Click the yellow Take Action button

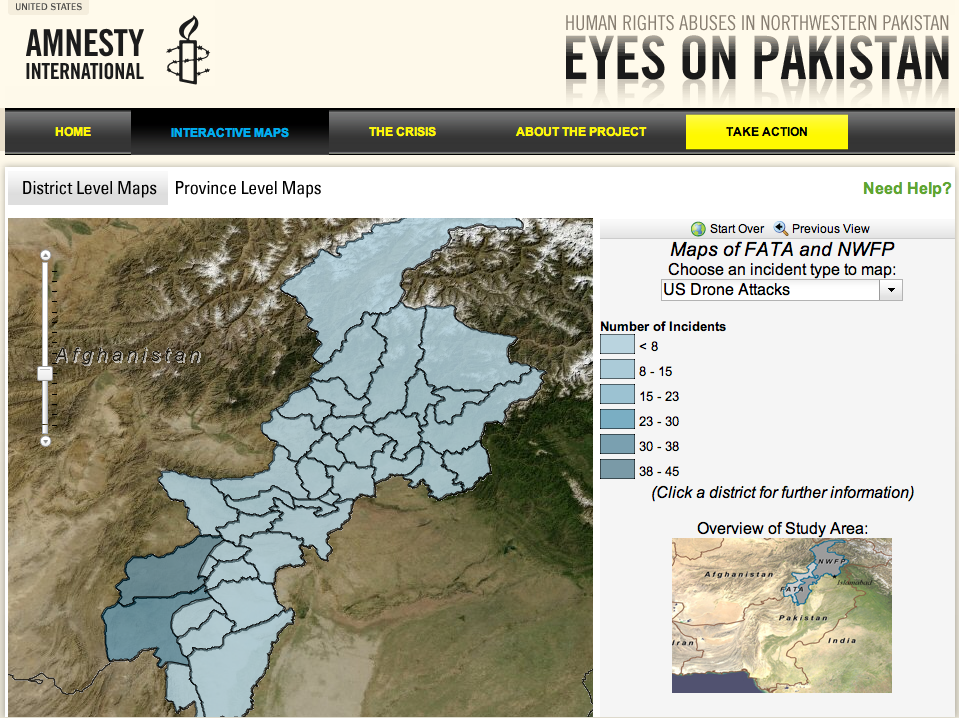766,132
